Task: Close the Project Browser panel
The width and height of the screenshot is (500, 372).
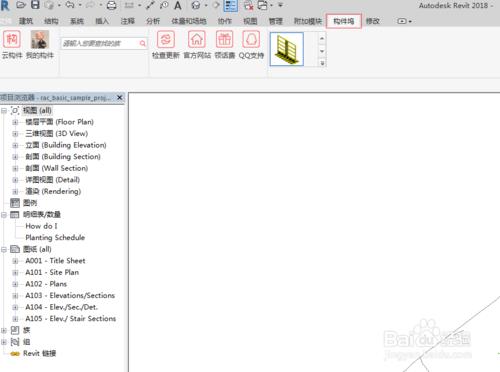Action: (x=120, y=97)
